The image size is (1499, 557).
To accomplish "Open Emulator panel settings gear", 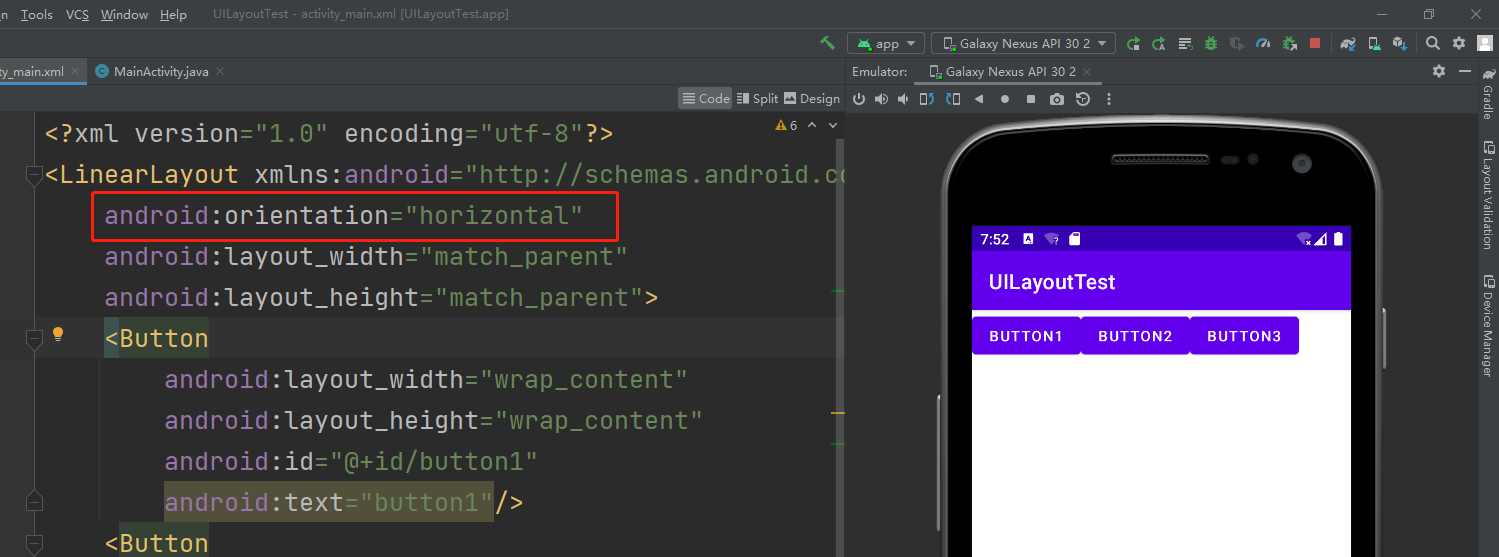I will coord(1439,71).
